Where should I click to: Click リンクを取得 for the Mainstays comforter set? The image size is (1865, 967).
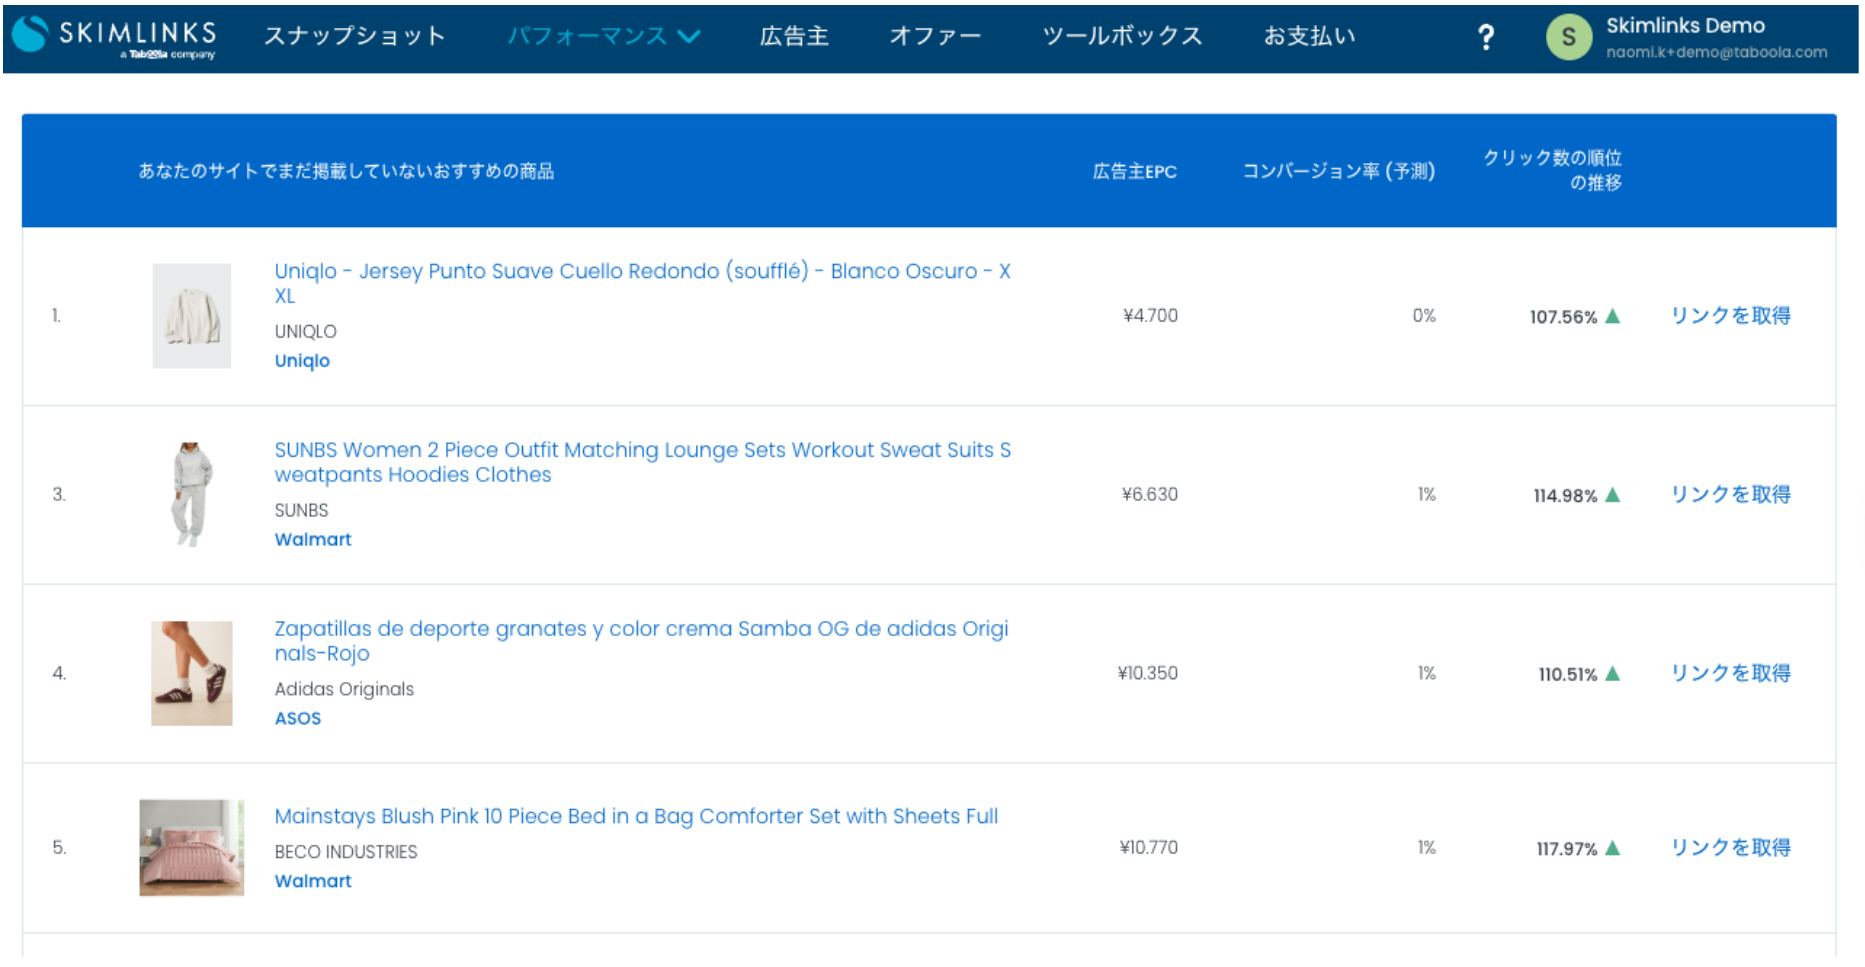click(x=1729, y=847)
